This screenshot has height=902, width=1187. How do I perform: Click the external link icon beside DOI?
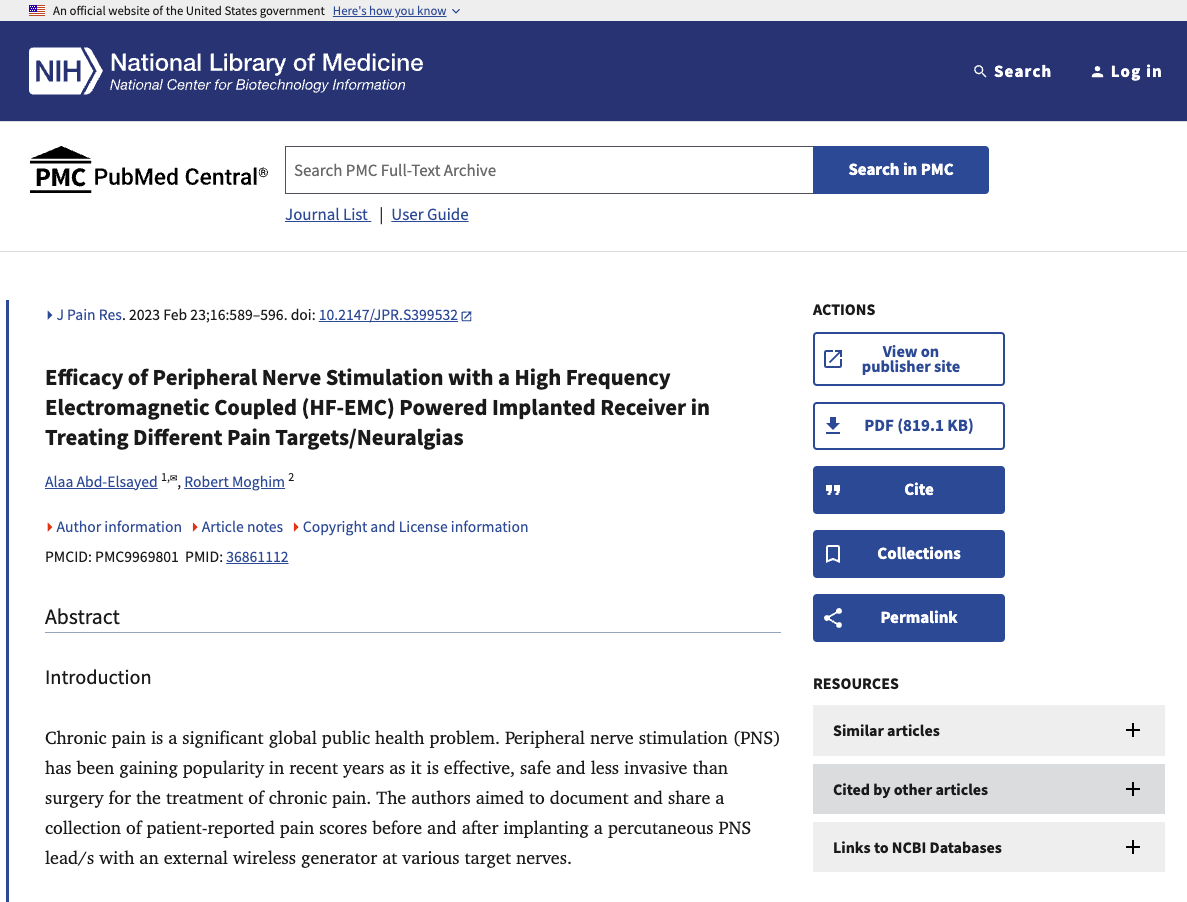[467, 316]
